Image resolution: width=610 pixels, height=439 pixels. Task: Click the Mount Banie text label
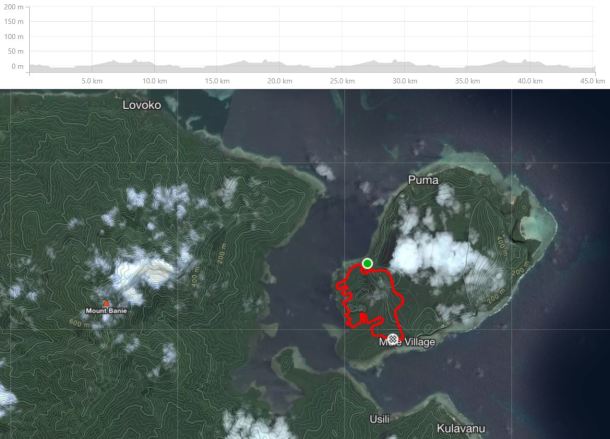pyautogui.click(x=106, y=312)
